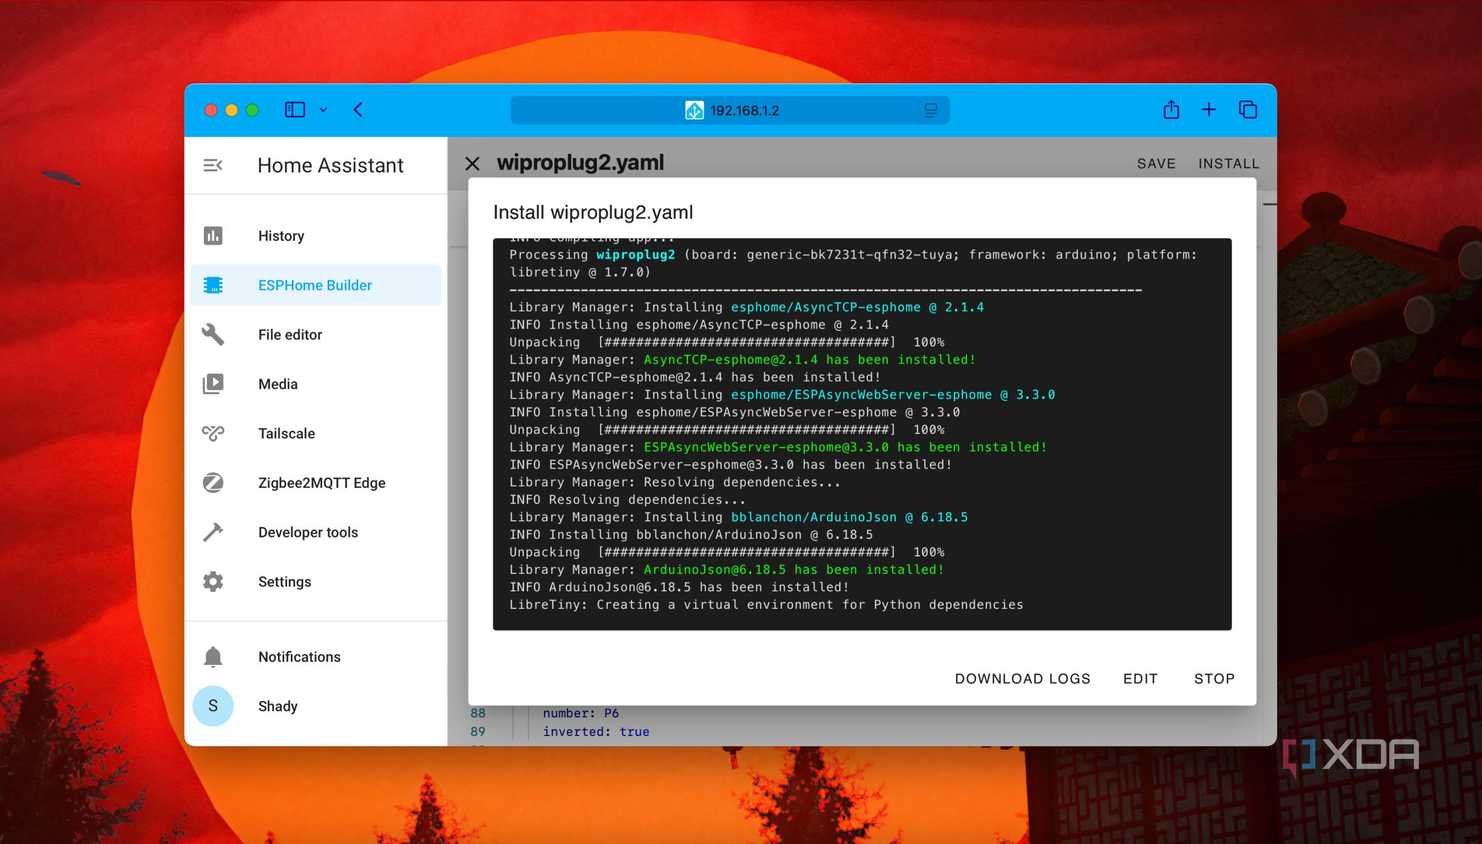1482x844 pixels.
Task: Click 'ArduinoJson@6.18.5 has been installed!' green text
Action: pos(794,570)
